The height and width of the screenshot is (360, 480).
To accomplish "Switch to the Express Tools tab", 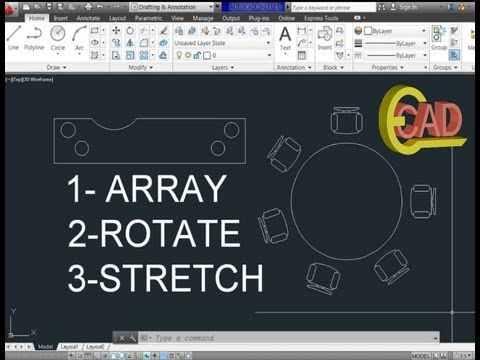I will click(x=321, y=18).
